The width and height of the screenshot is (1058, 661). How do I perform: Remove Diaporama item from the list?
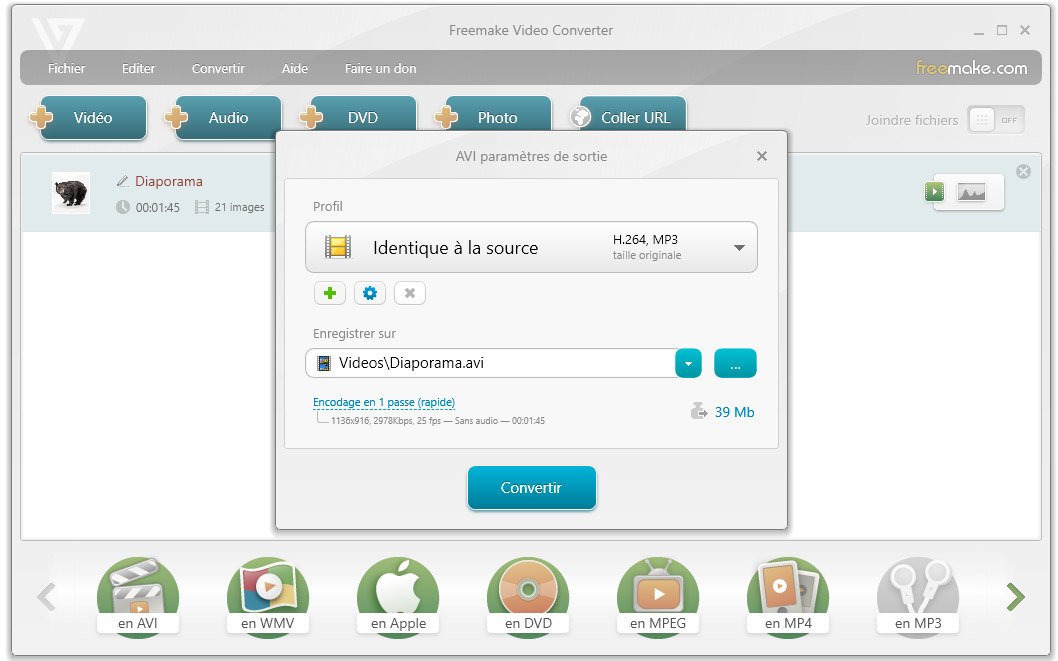pyautogui.click(x=1024, y=171)
